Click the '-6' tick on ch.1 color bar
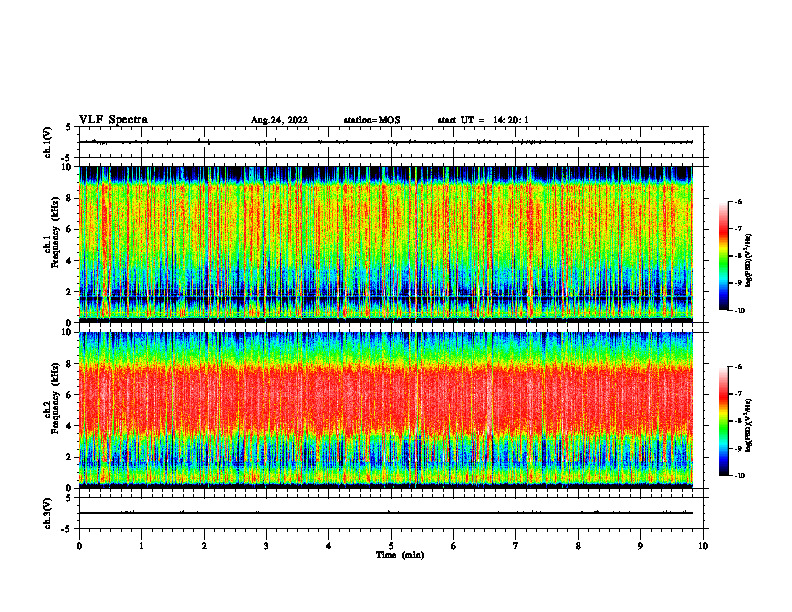The image size is (792, 612). tap(738, 202)
